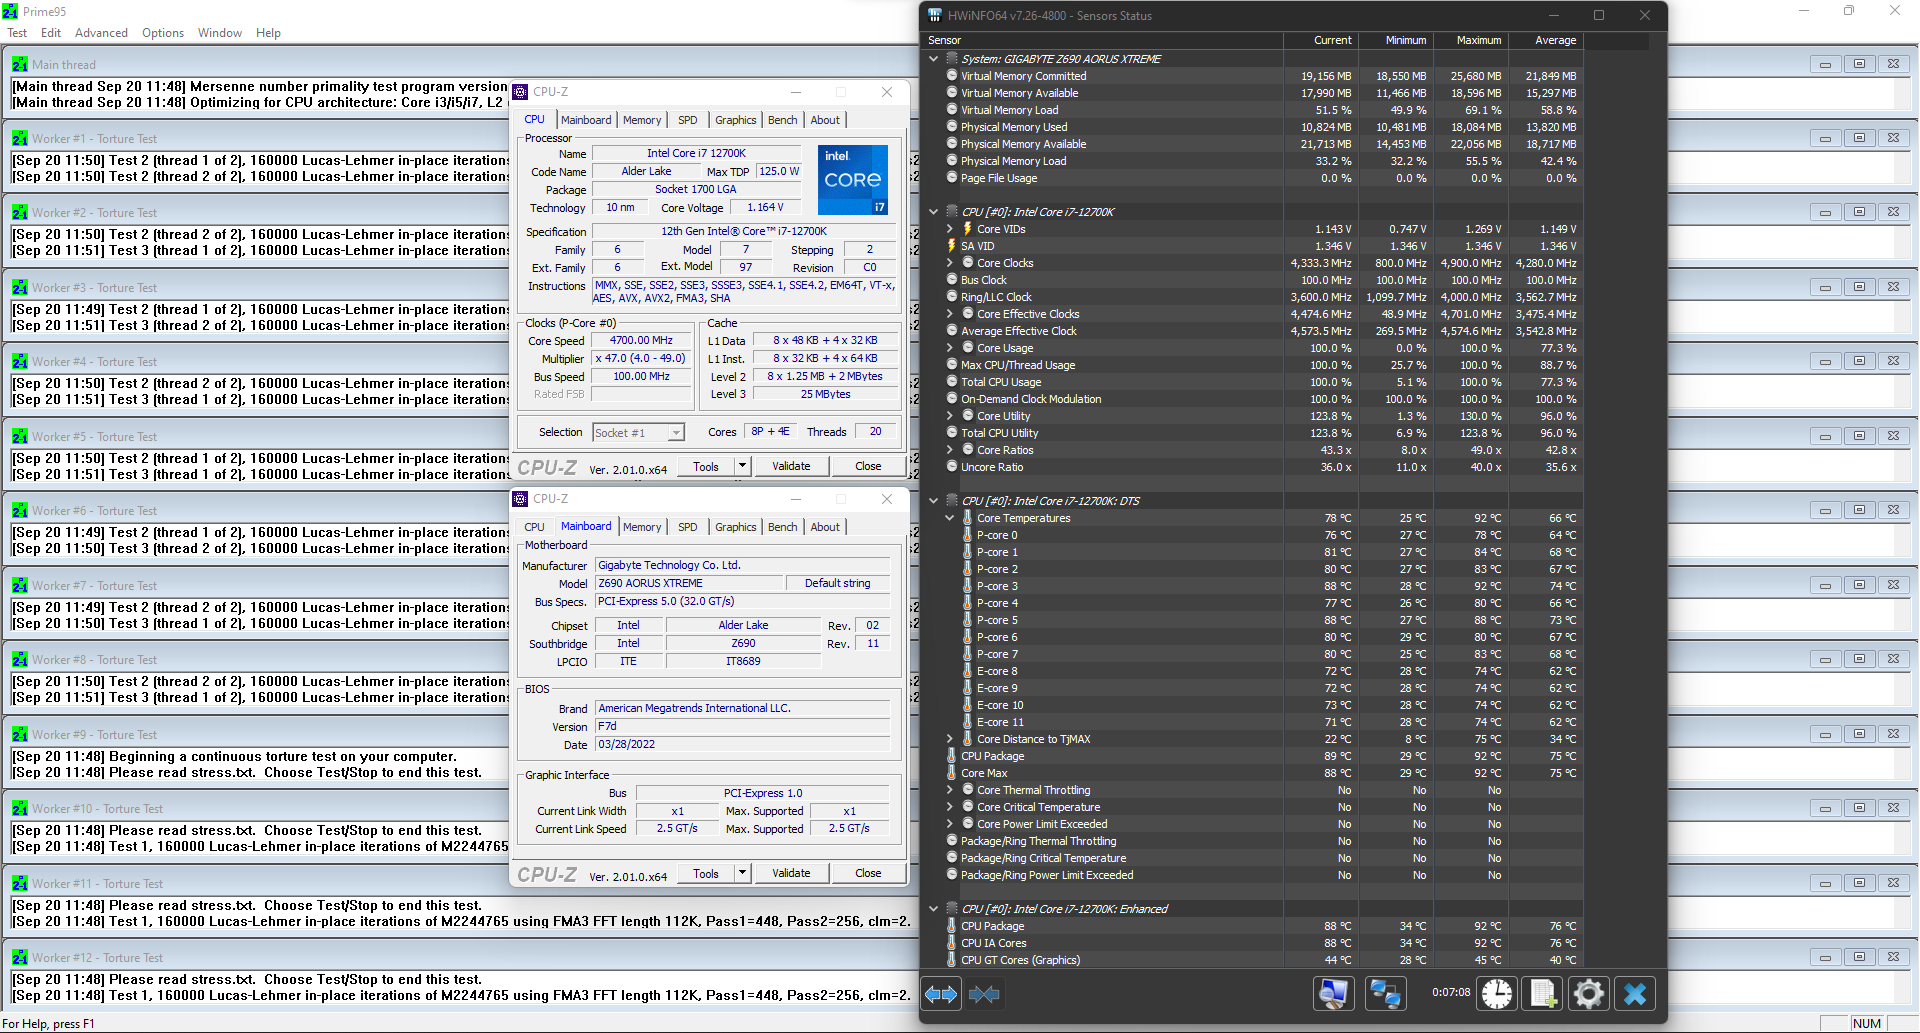Expand the Core Clocks row
The height and width of the screenshot is (1033, 1920).
[950, 262]
